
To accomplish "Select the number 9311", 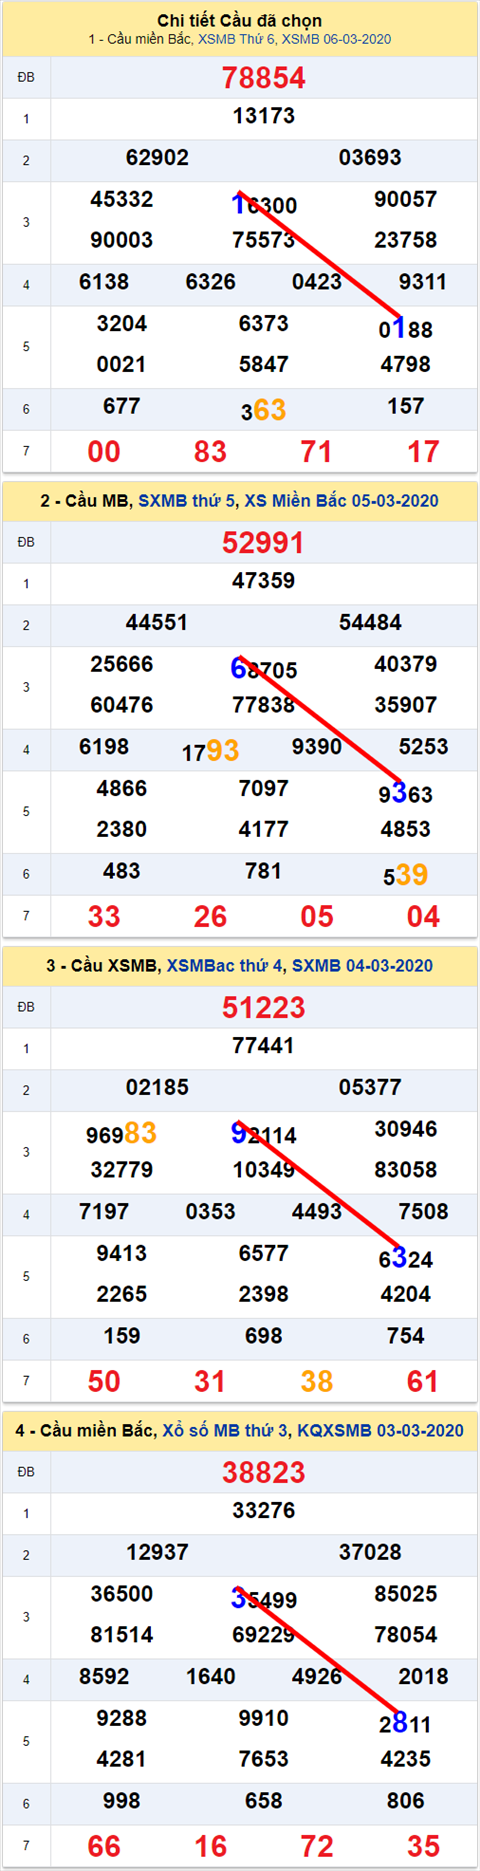I will (x=423, y=282).
